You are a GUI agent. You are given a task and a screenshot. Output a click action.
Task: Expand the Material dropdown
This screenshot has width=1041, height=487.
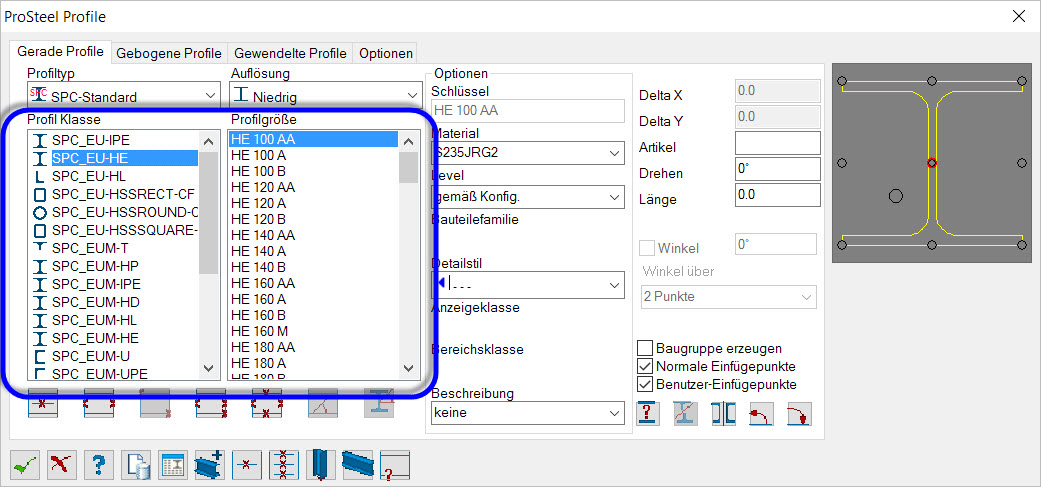click(x=528, y=153)
